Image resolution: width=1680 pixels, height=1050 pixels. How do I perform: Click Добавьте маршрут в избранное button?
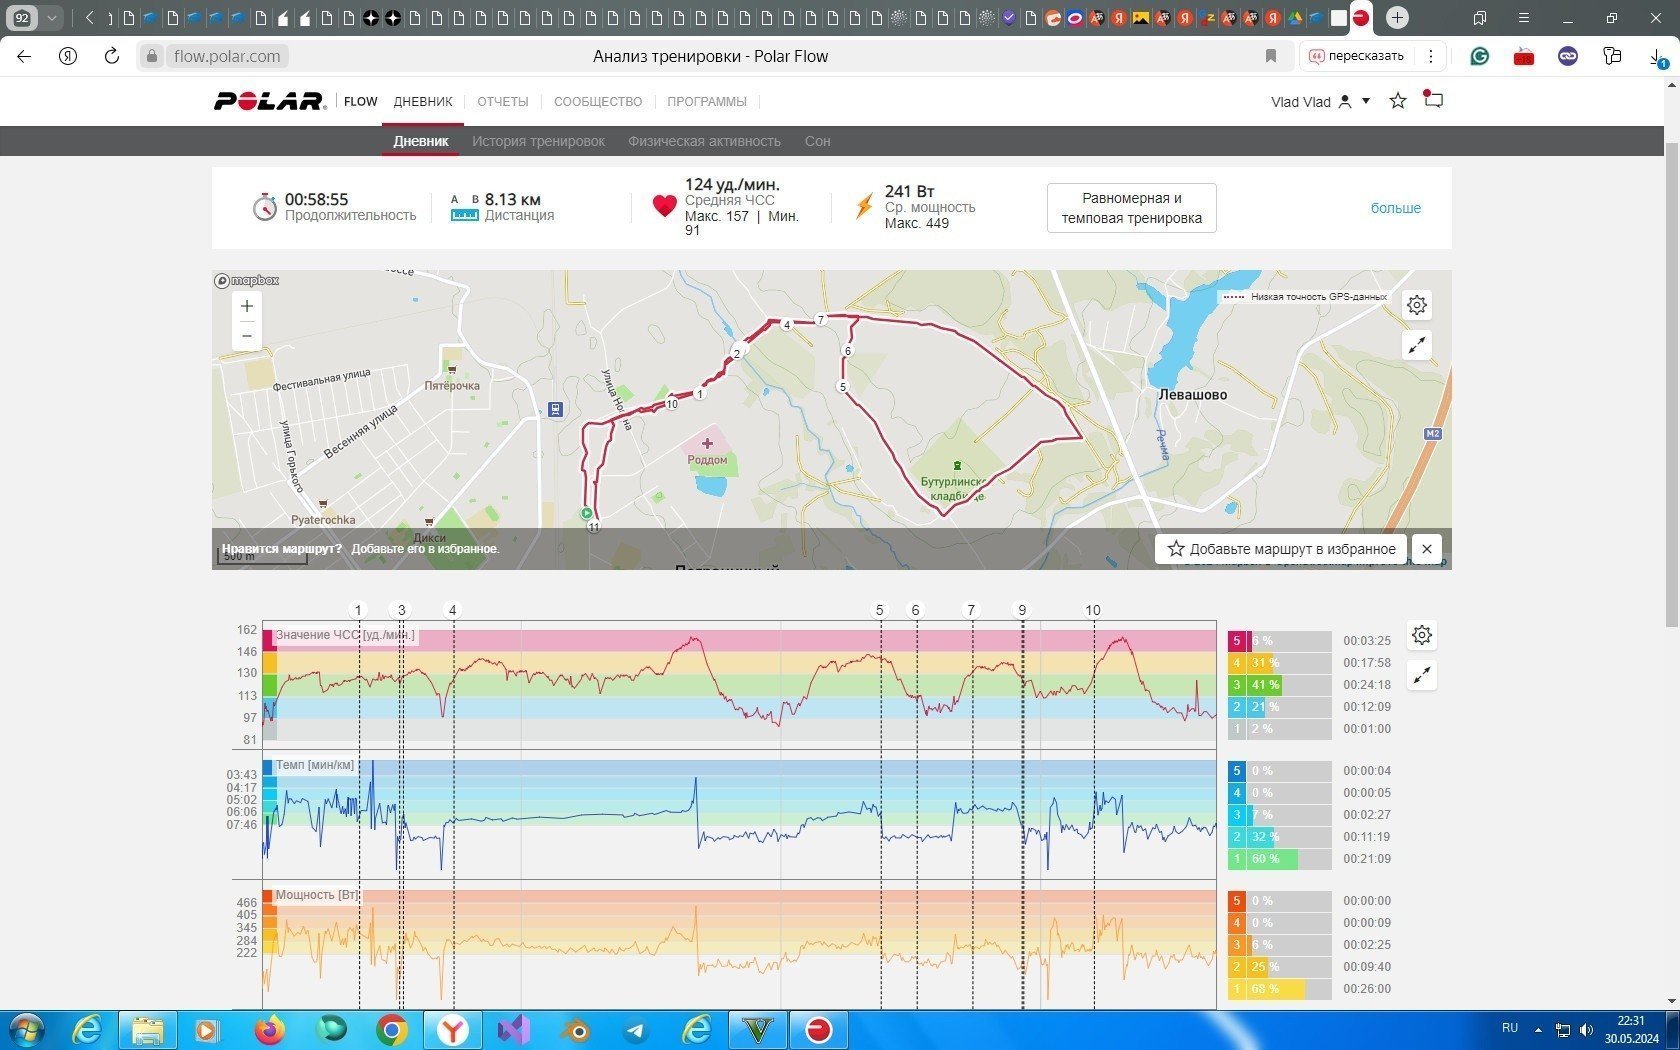tap(1281, 549)
